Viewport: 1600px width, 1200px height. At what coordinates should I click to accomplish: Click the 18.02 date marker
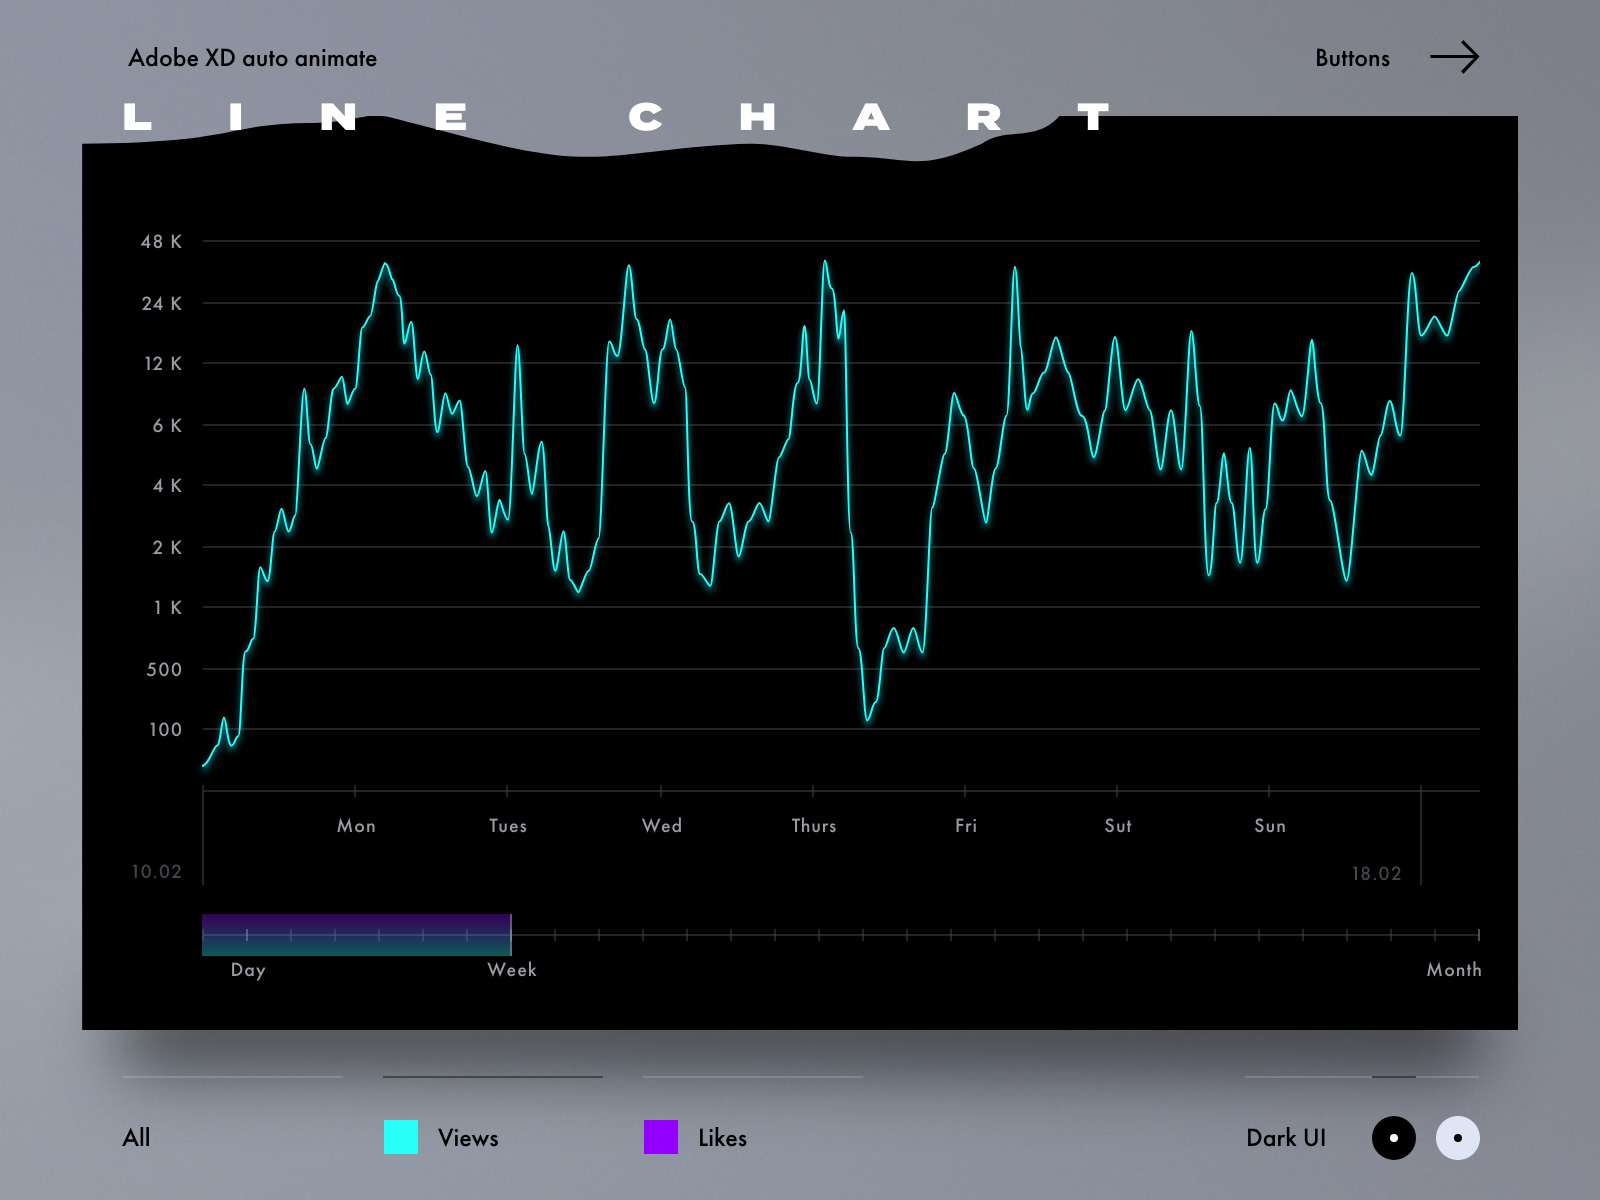(1376, 871)
